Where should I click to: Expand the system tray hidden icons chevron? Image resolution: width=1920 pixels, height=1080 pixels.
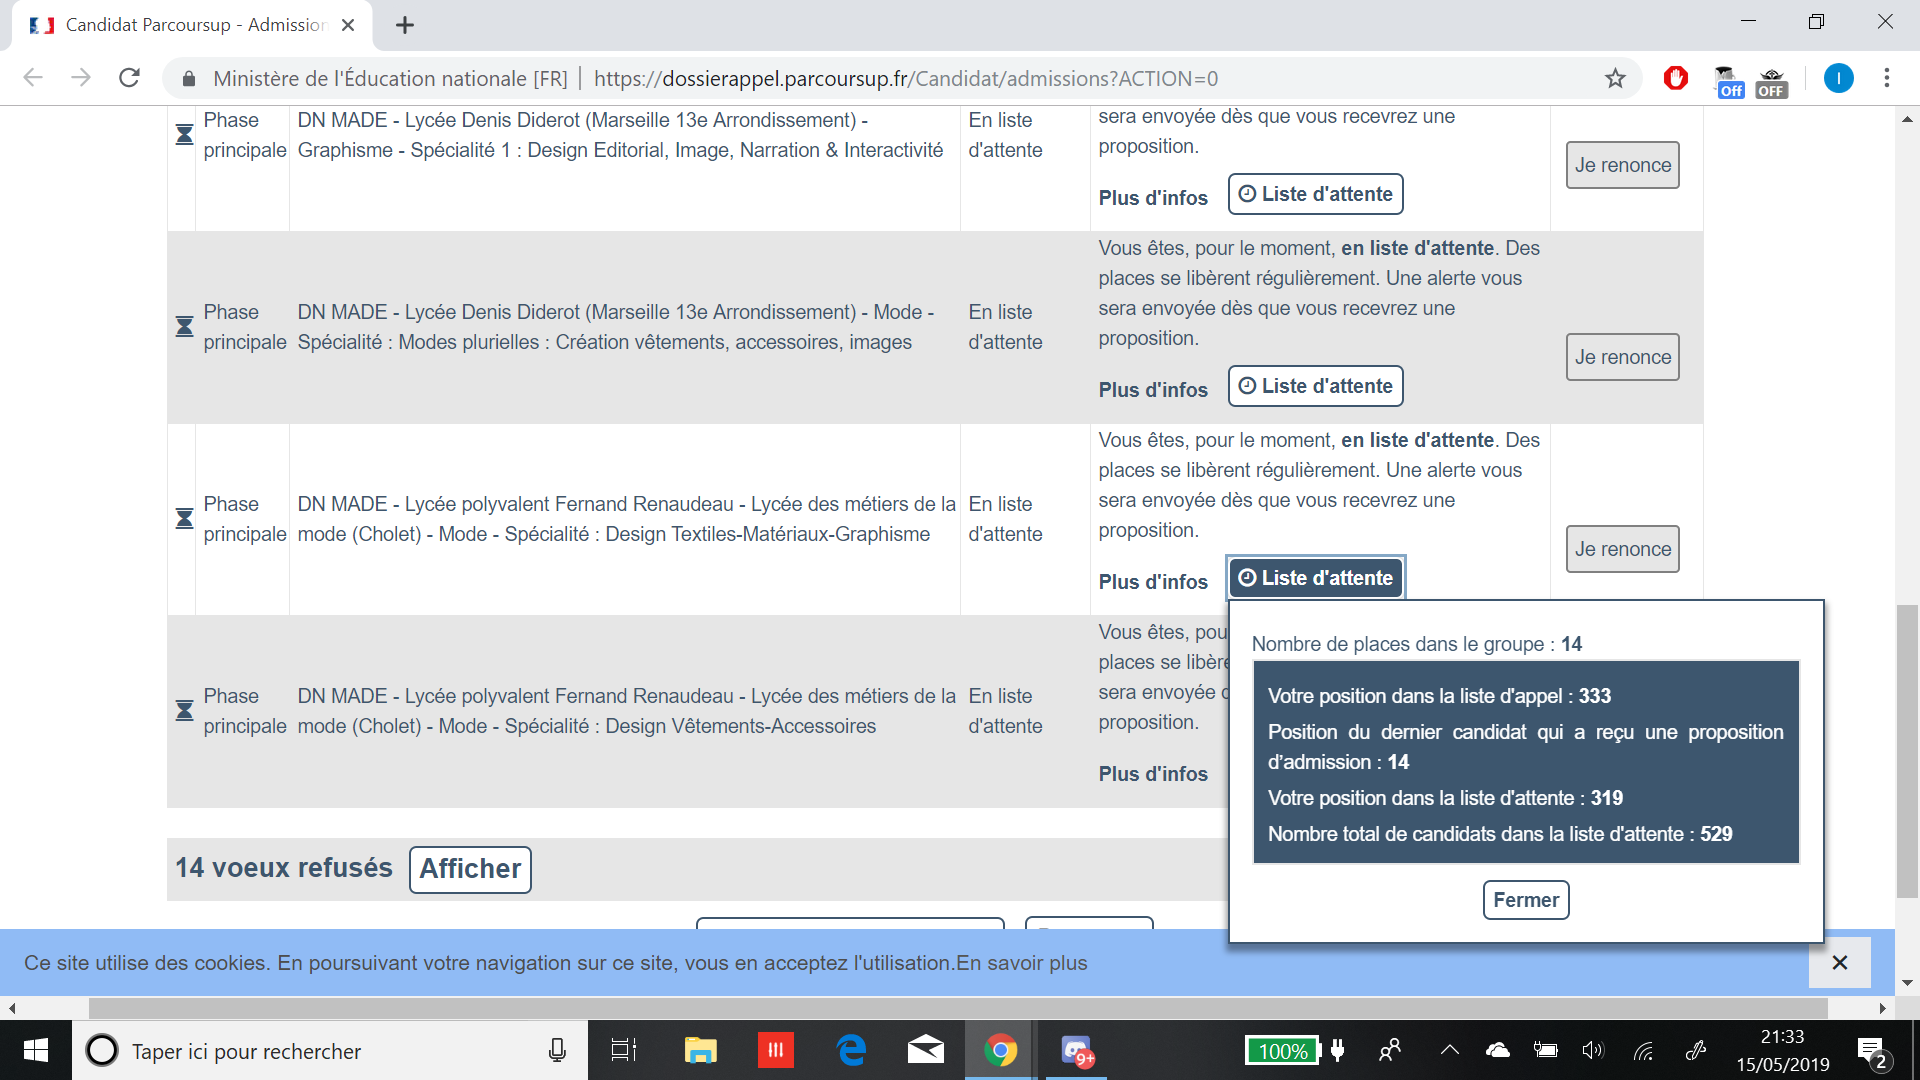tap(1449, 1050)
